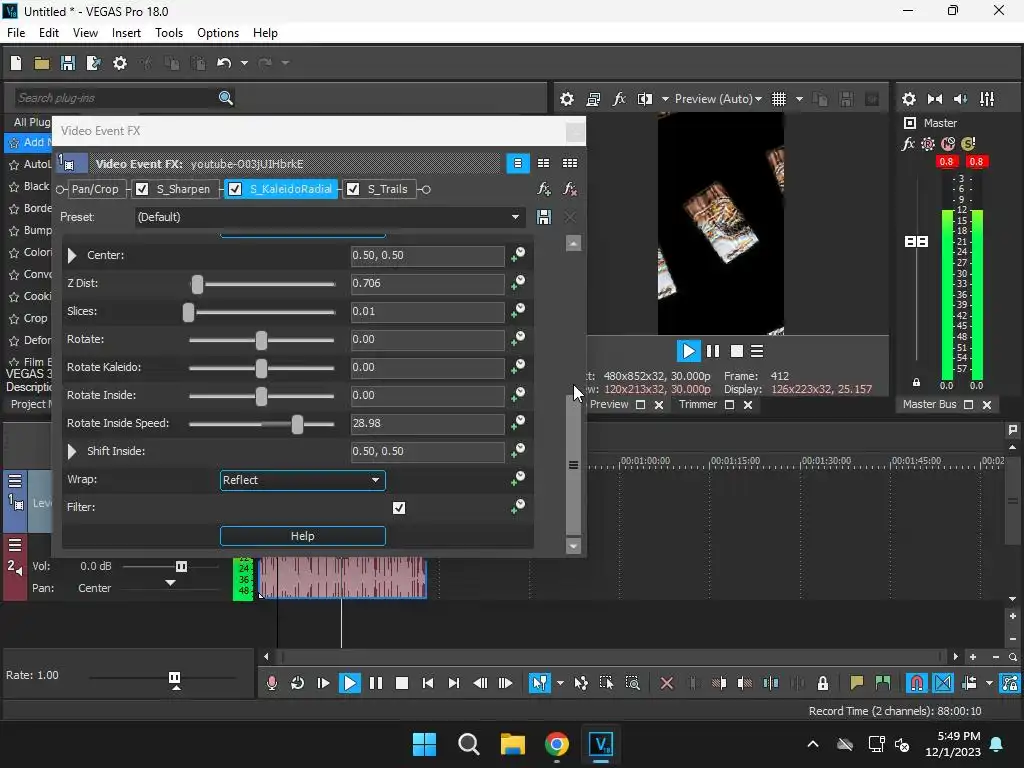Viewport: 1024px width, 768px height.
Task: Open the Wrap Reflect dropdown
Action: pos(302,480)
